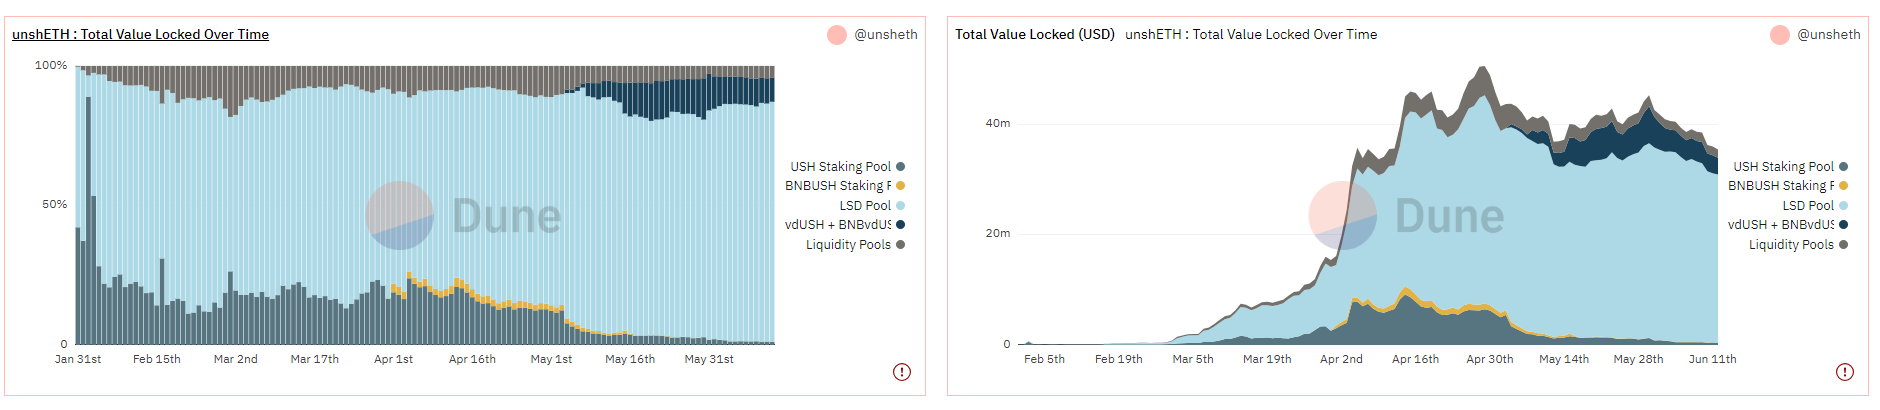Click the warning icon under the percentage bar chart
Screen dimensions: 1880x410
pos(902,372)
